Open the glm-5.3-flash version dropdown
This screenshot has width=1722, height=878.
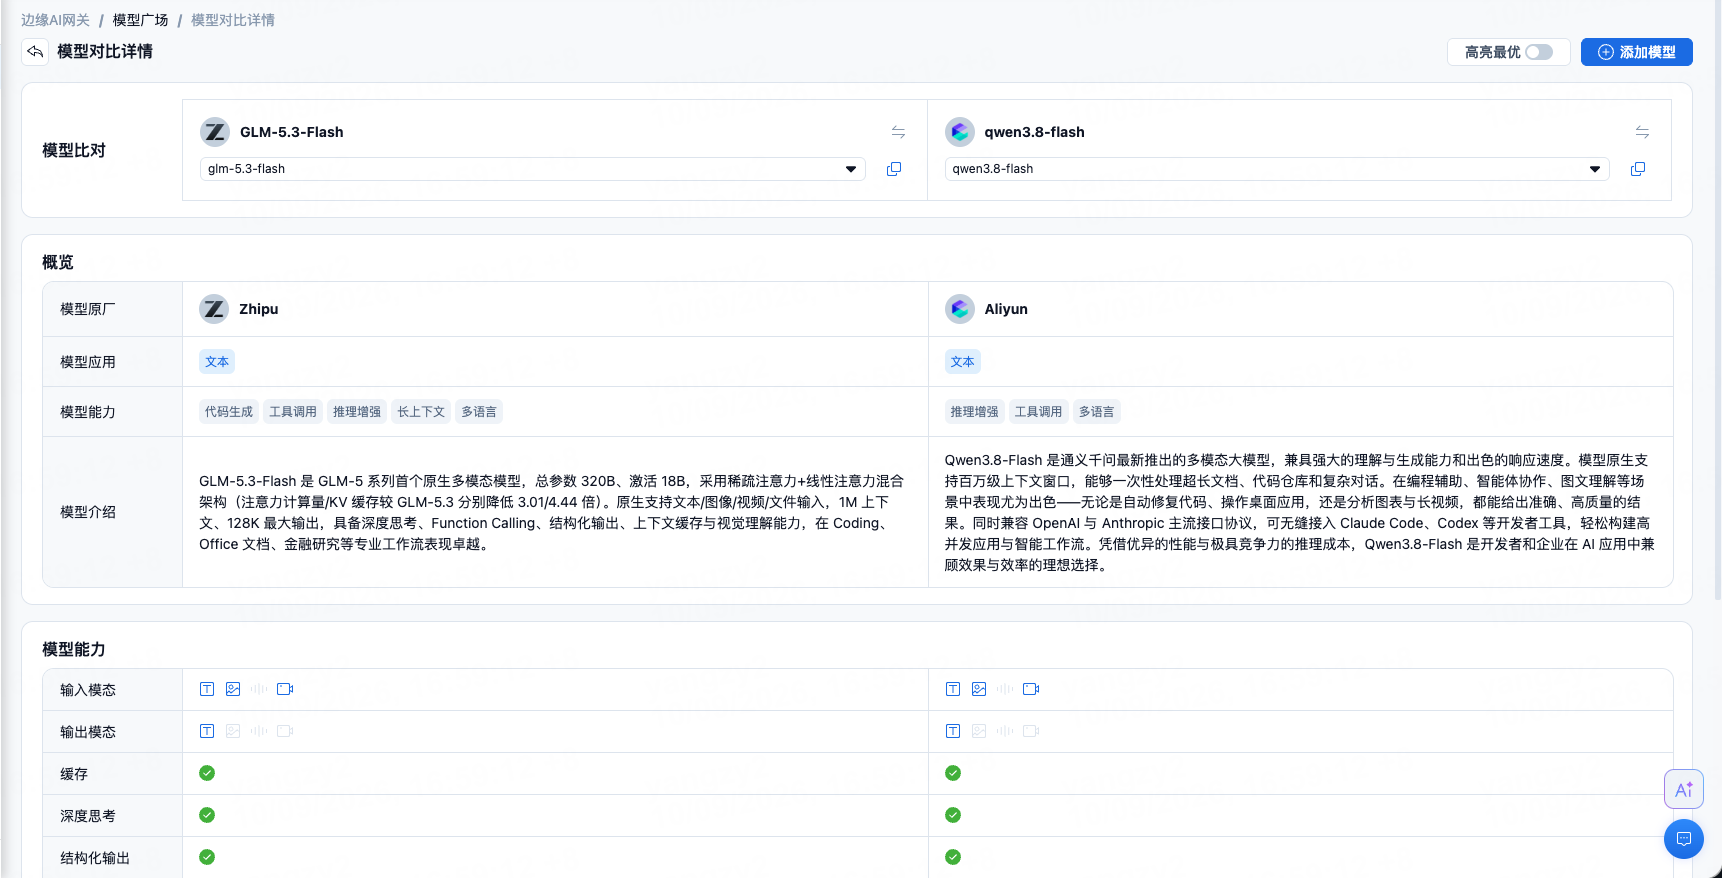coord(532,169)
